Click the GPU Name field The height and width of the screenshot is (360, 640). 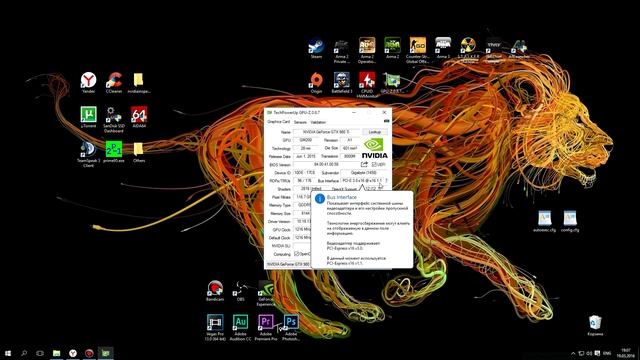[x=327, y=132]
